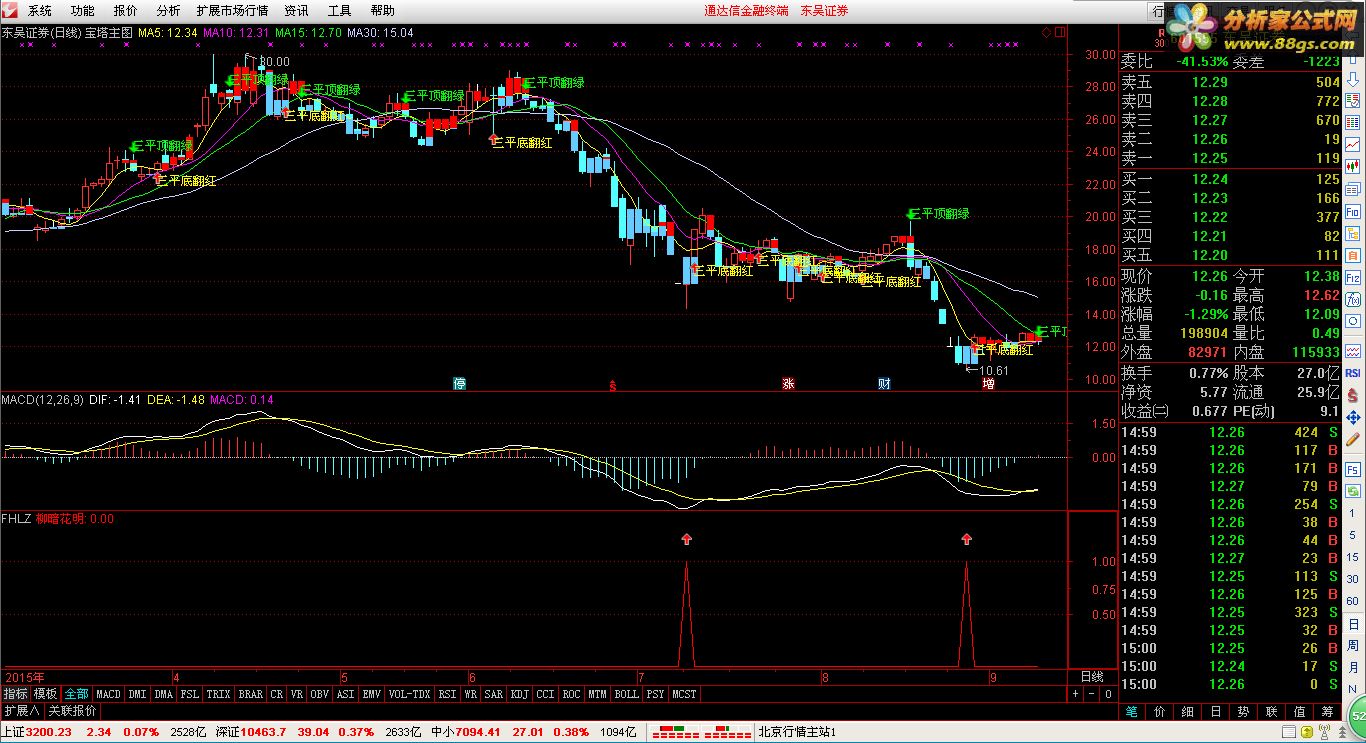Click the '停' event marker on chart
Screen dimensions: 1366x743
(x=460, y=383)
